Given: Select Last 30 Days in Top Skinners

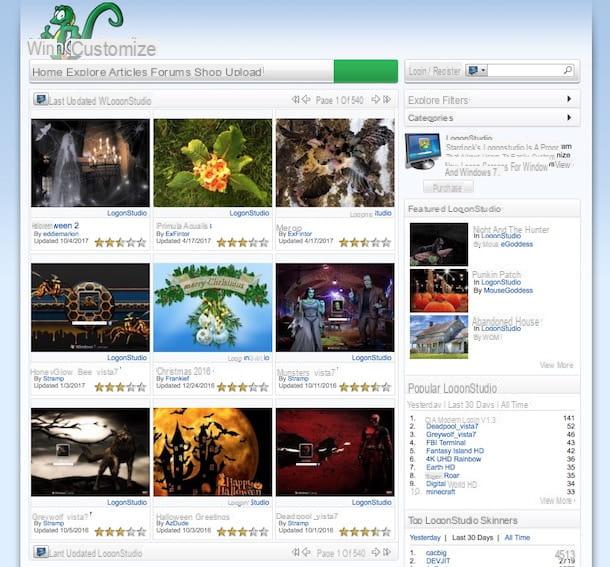Looking at the screenshot, I should tap(472, 537).
